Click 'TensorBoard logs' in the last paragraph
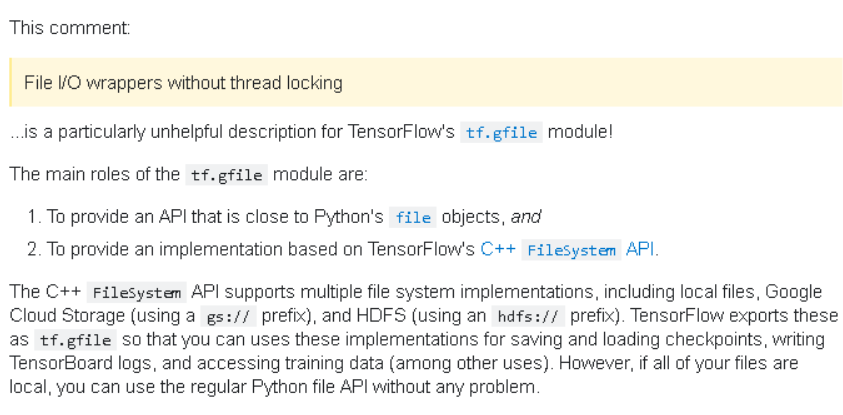Screen dimensions: 843x415 [81, 363]
